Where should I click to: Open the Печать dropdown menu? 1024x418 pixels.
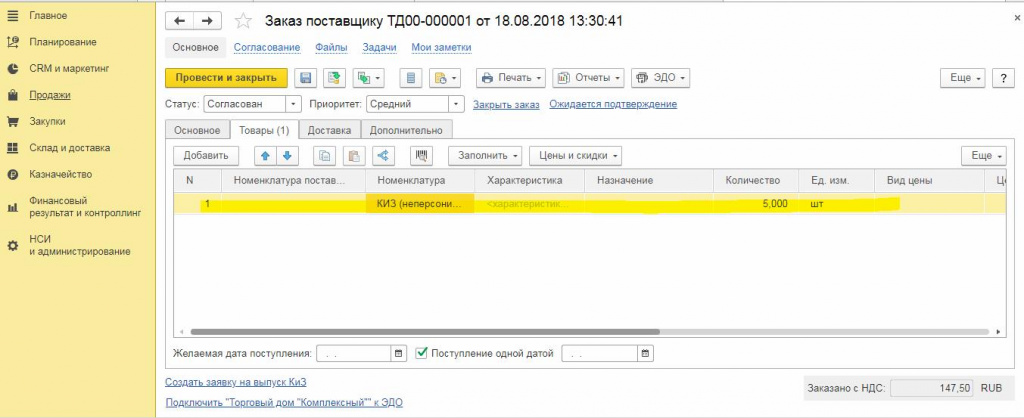513,78
